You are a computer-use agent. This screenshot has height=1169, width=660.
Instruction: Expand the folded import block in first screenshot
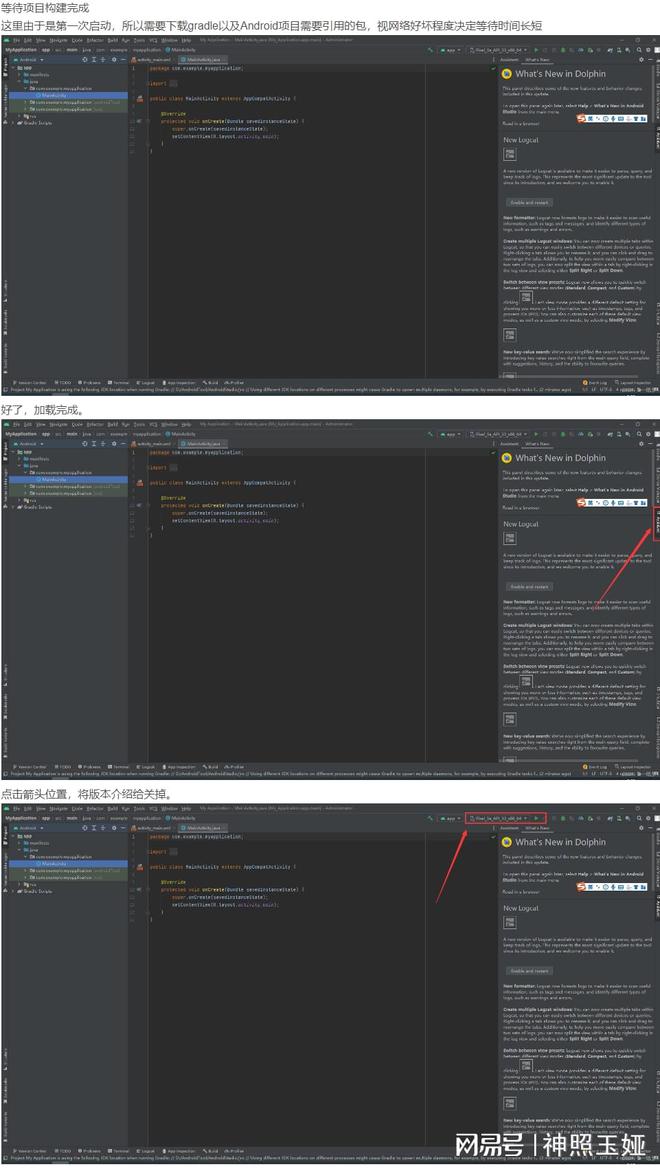pyautogui.click(x=173, y=84)
